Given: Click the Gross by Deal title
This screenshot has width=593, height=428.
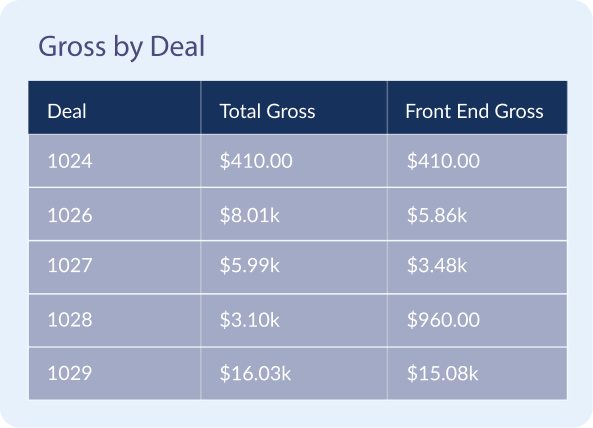Looking at the screenshot, I should coord(121,47).
